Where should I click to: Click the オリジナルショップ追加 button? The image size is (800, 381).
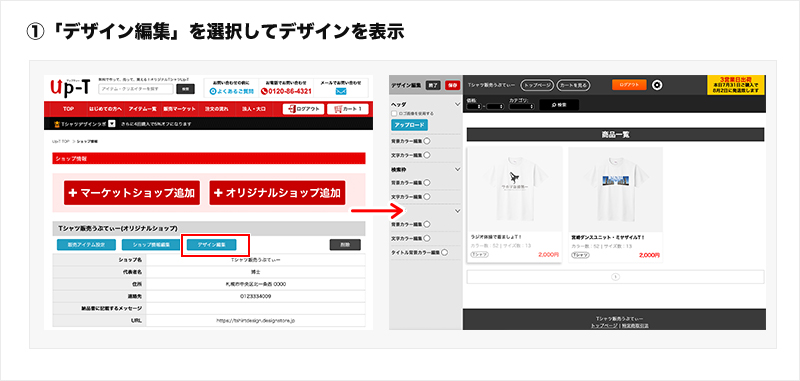277,193
